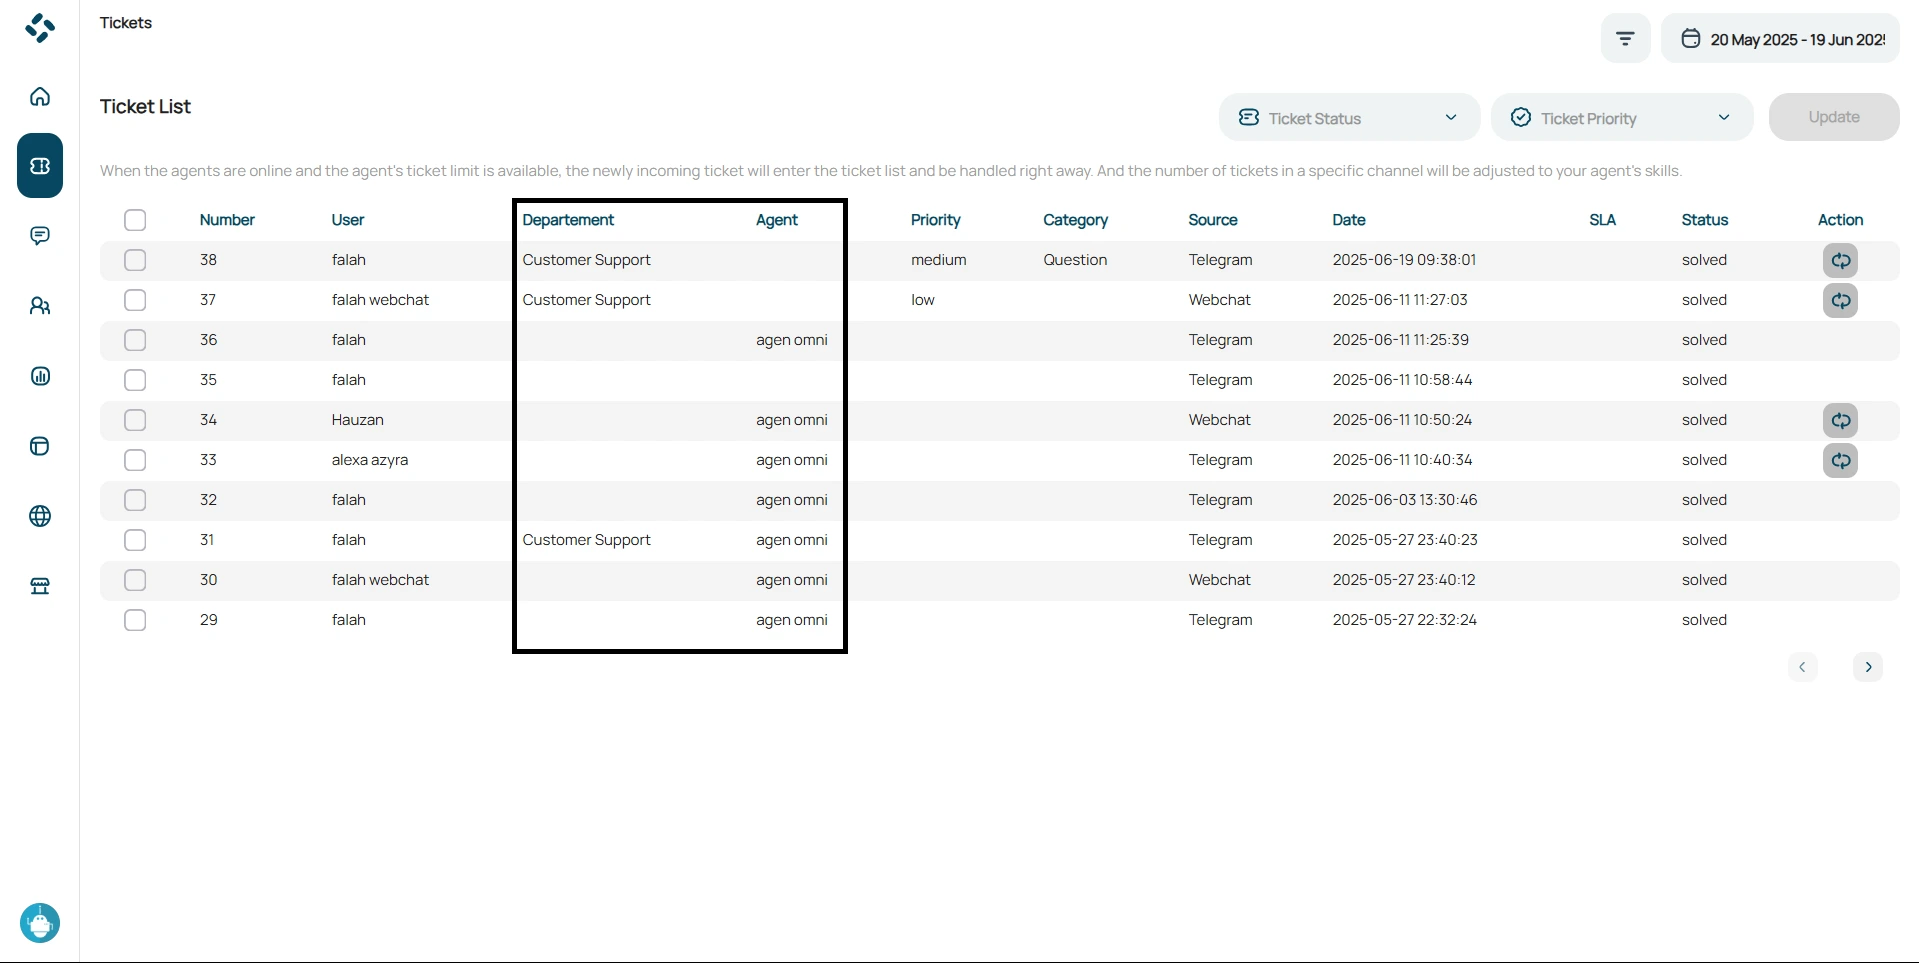Click the app logo in the sidebar
1919x963 pixels.
(40, 28)
